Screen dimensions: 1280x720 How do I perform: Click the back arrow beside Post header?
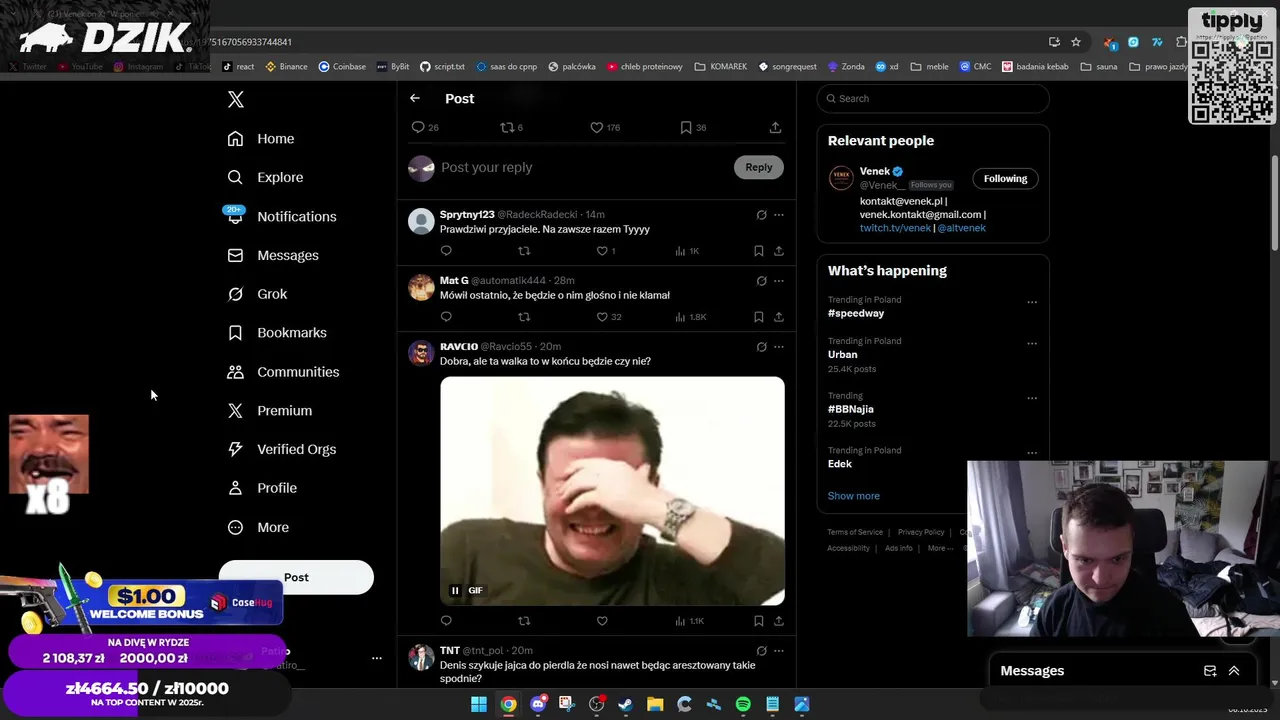click(415, 98)
